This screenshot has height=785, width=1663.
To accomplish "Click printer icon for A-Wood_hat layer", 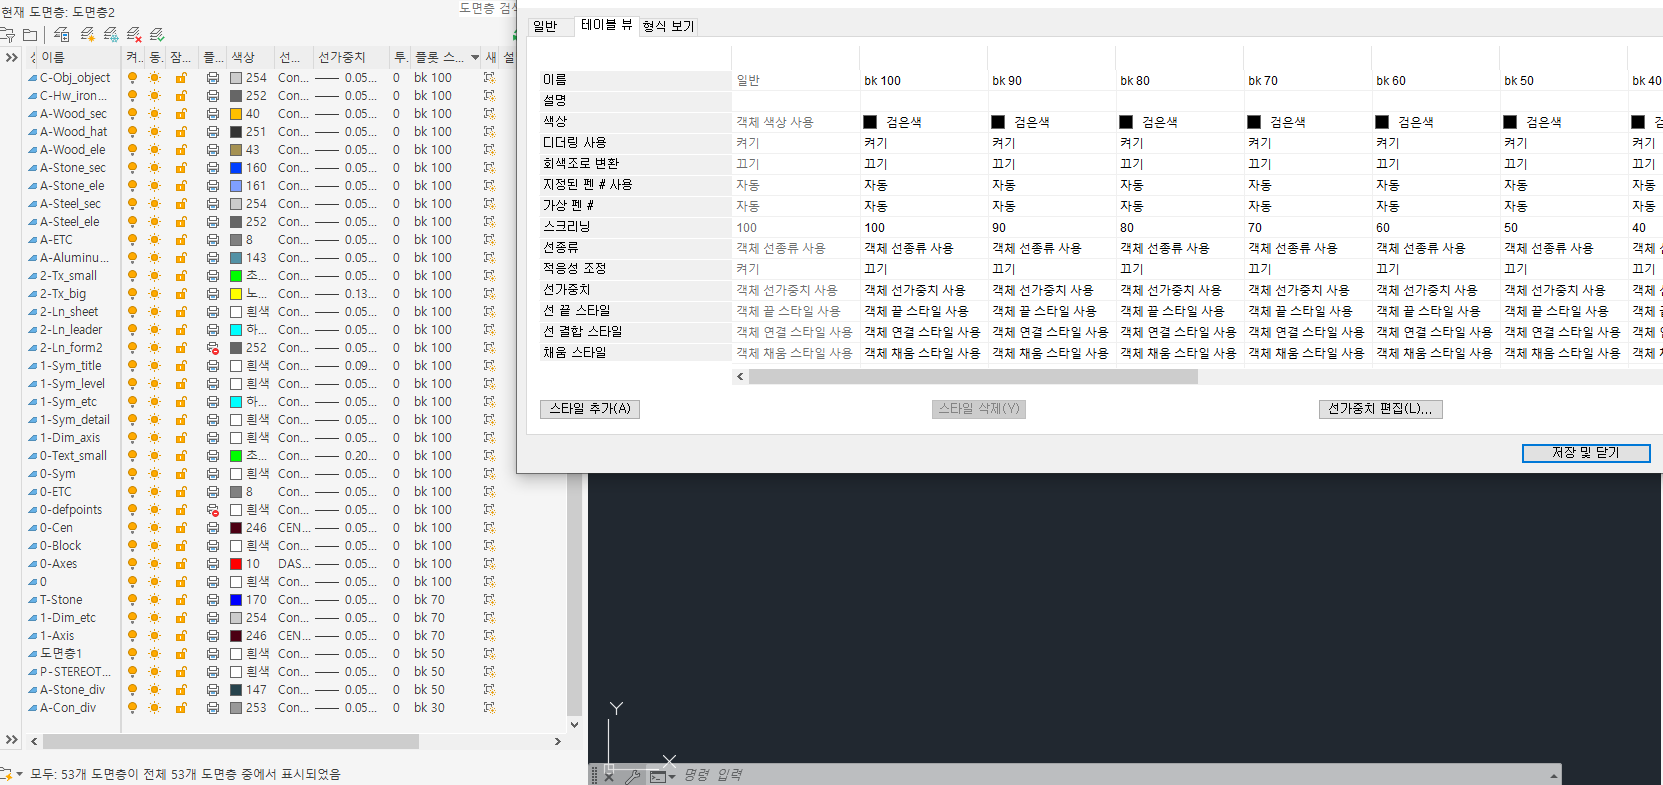I will click(213, 132).
